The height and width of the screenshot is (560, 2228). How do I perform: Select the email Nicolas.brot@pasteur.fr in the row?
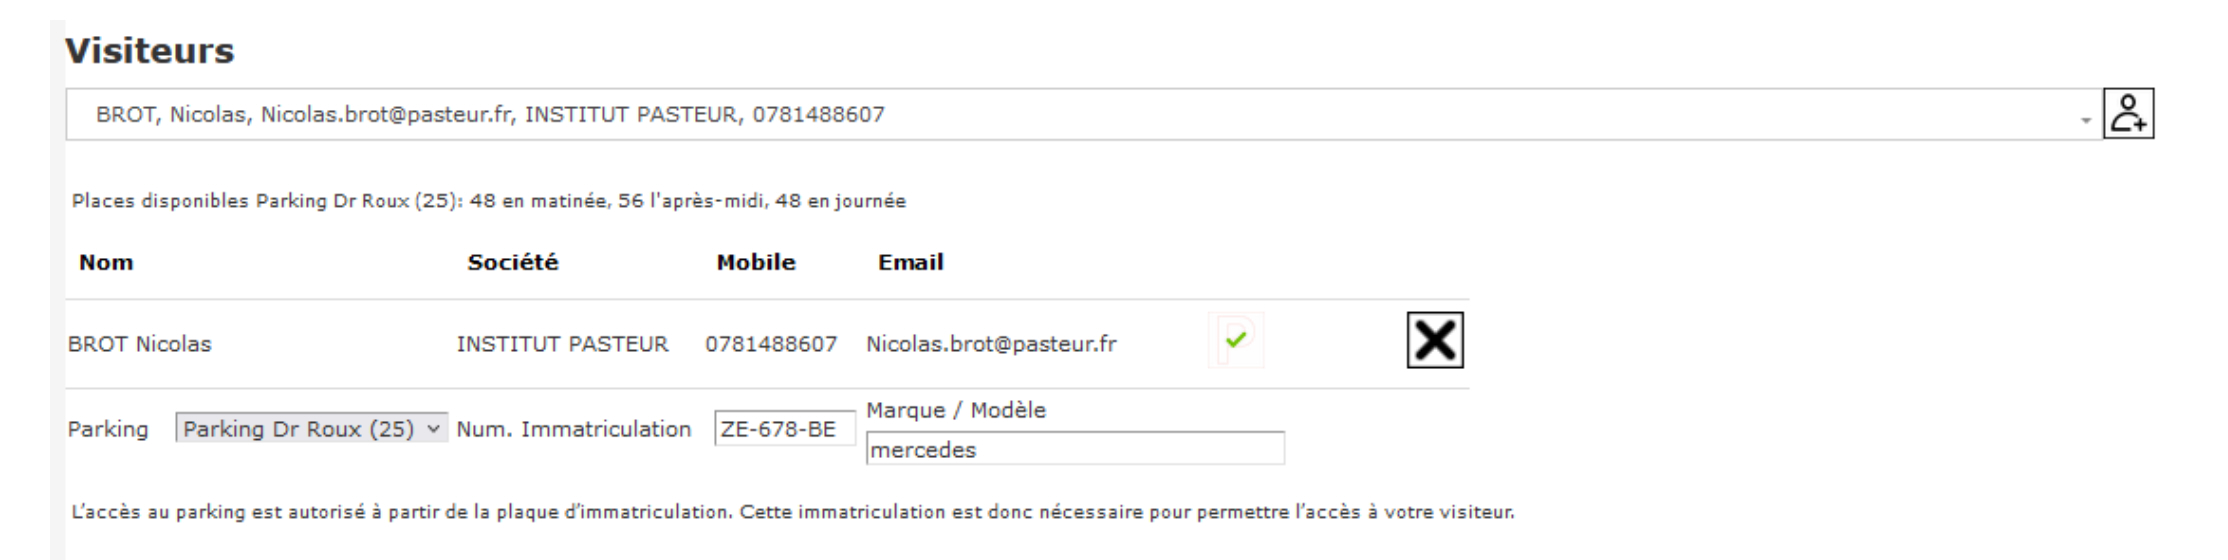tap(990, 344)
